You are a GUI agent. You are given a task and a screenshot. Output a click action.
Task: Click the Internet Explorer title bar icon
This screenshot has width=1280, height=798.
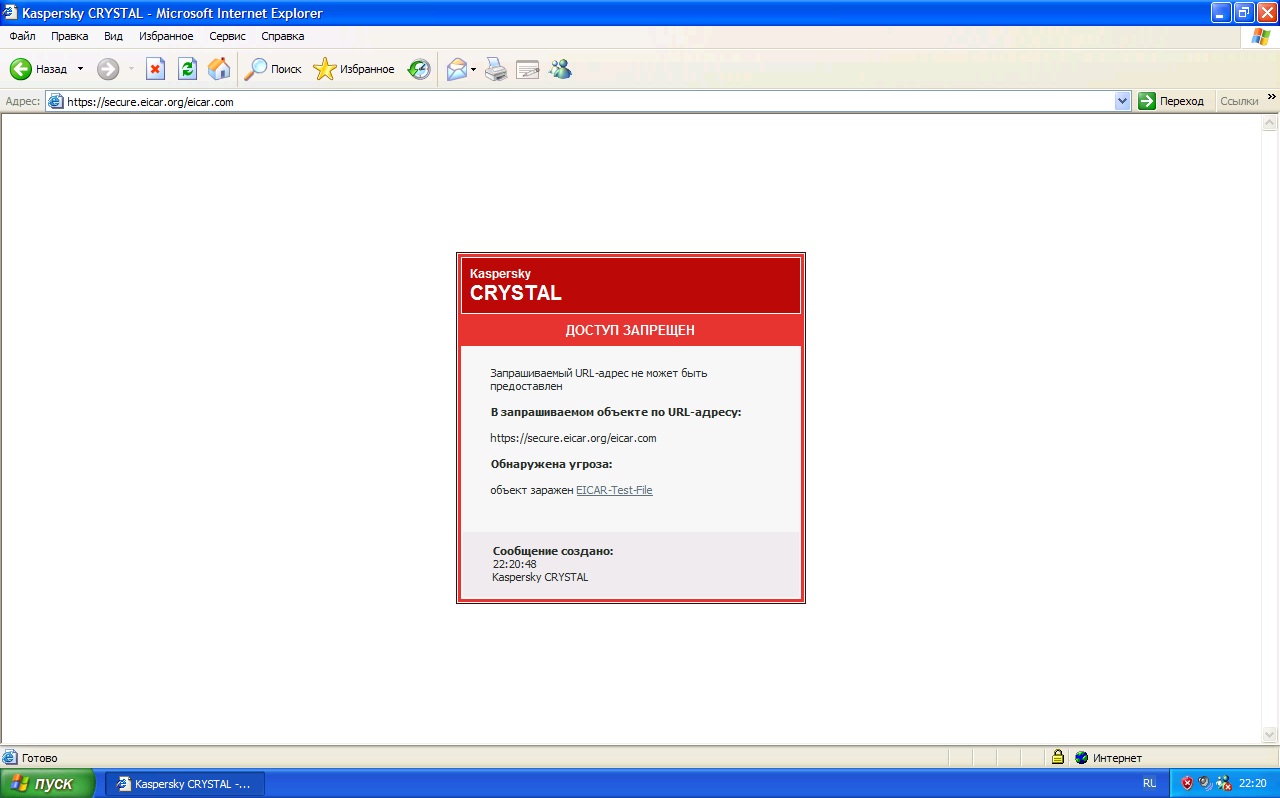click(11, 13)
